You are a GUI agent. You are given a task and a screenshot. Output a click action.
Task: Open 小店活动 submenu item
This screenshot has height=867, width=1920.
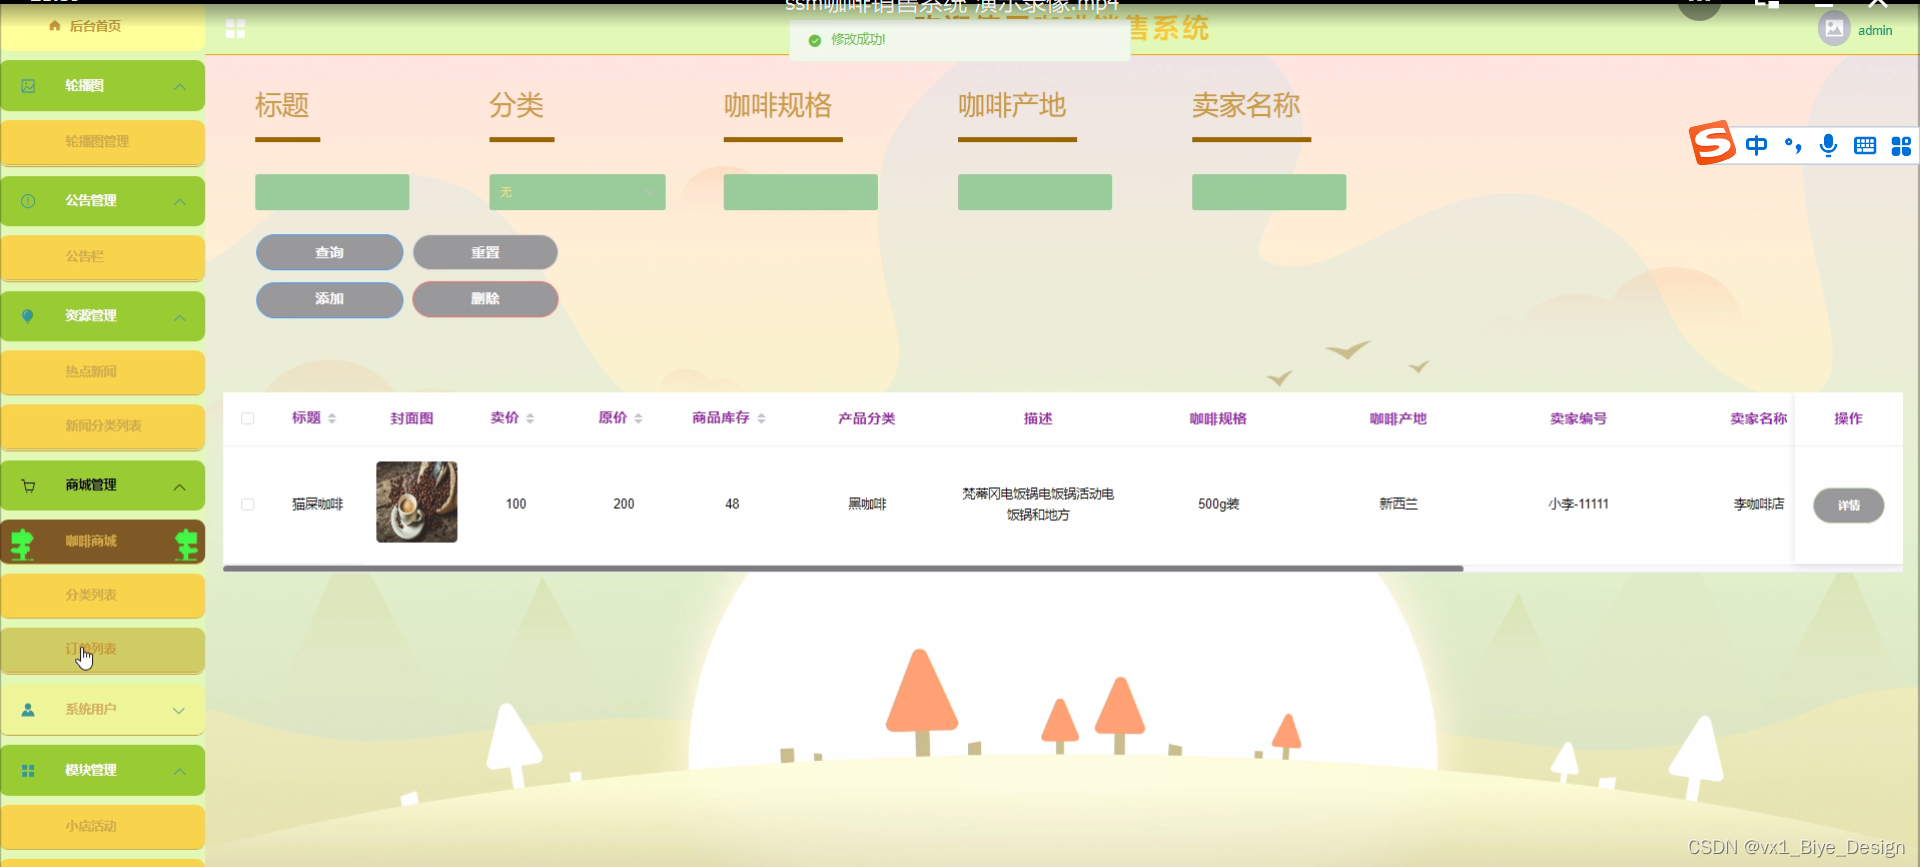[x=102, y=827]
